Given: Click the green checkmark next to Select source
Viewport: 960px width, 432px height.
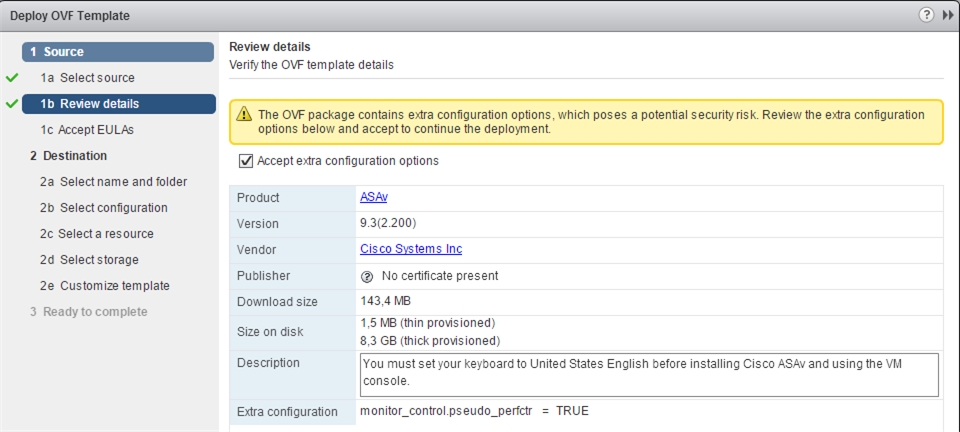Looking at the screenshot, I should (12, 78).
